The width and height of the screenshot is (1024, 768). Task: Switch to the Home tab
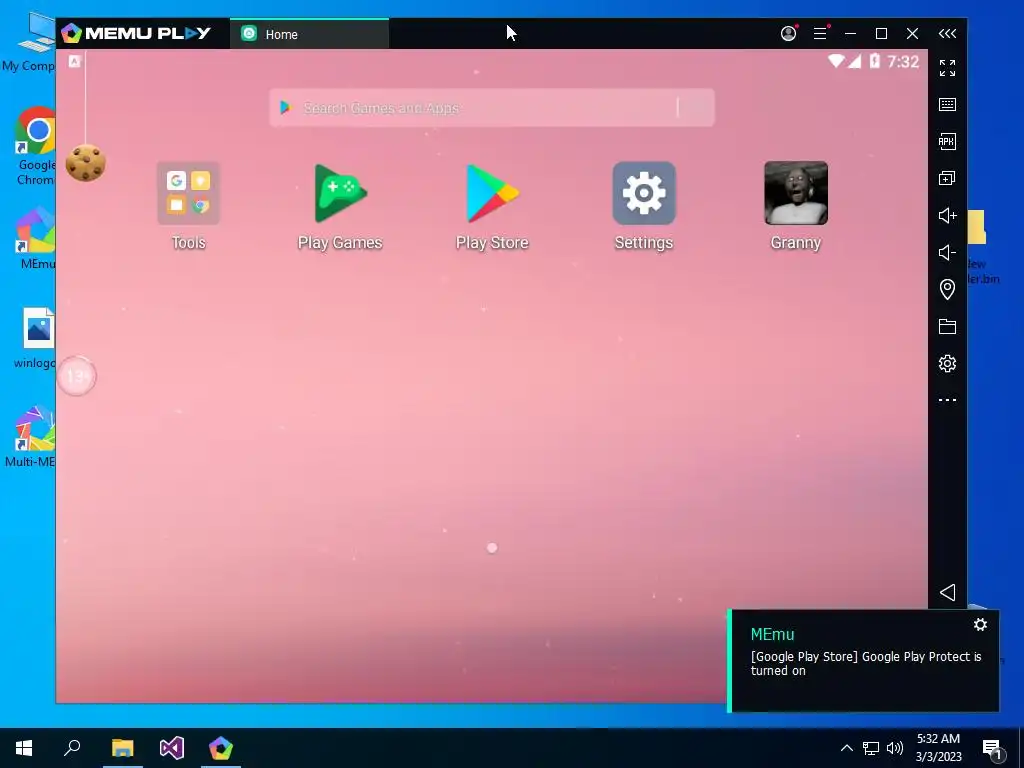(x=309, y=34)
